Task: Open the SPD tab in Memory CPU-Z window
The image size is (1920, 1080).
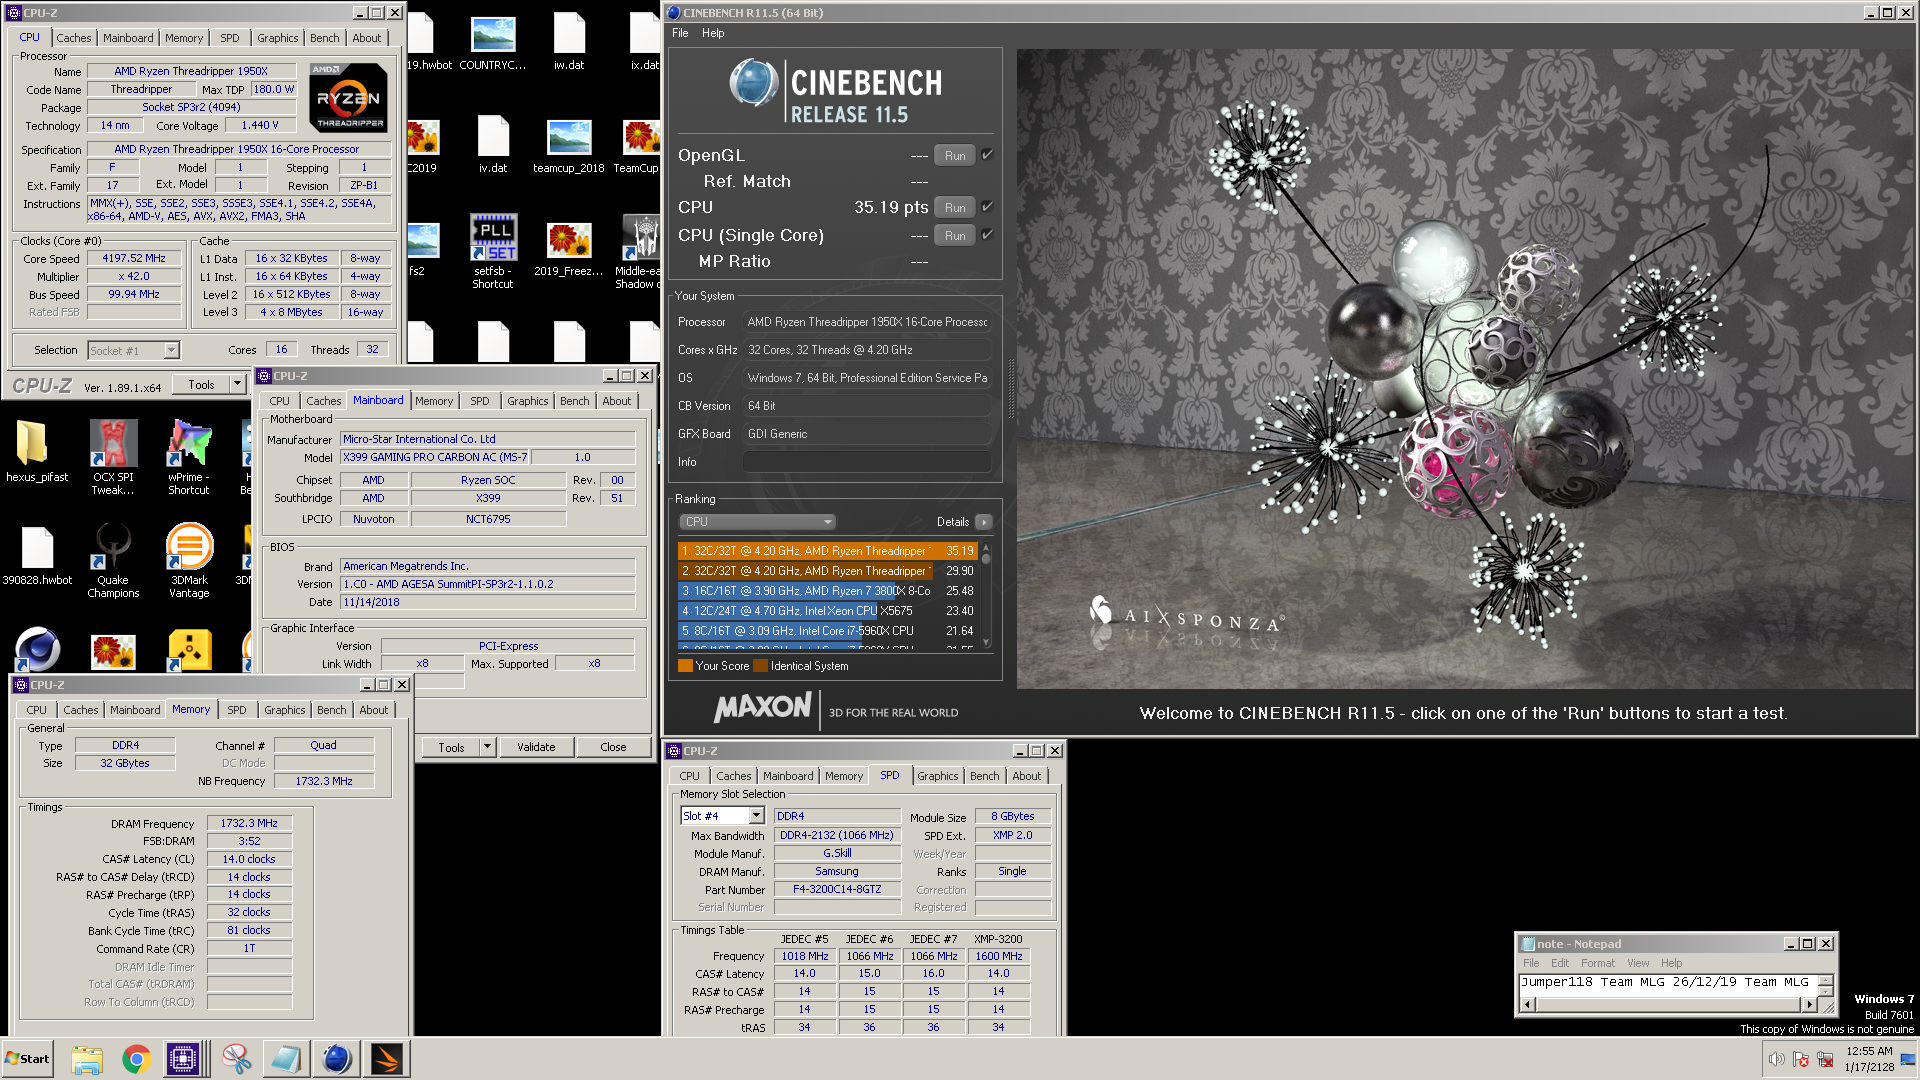Action: pos(236,710)
